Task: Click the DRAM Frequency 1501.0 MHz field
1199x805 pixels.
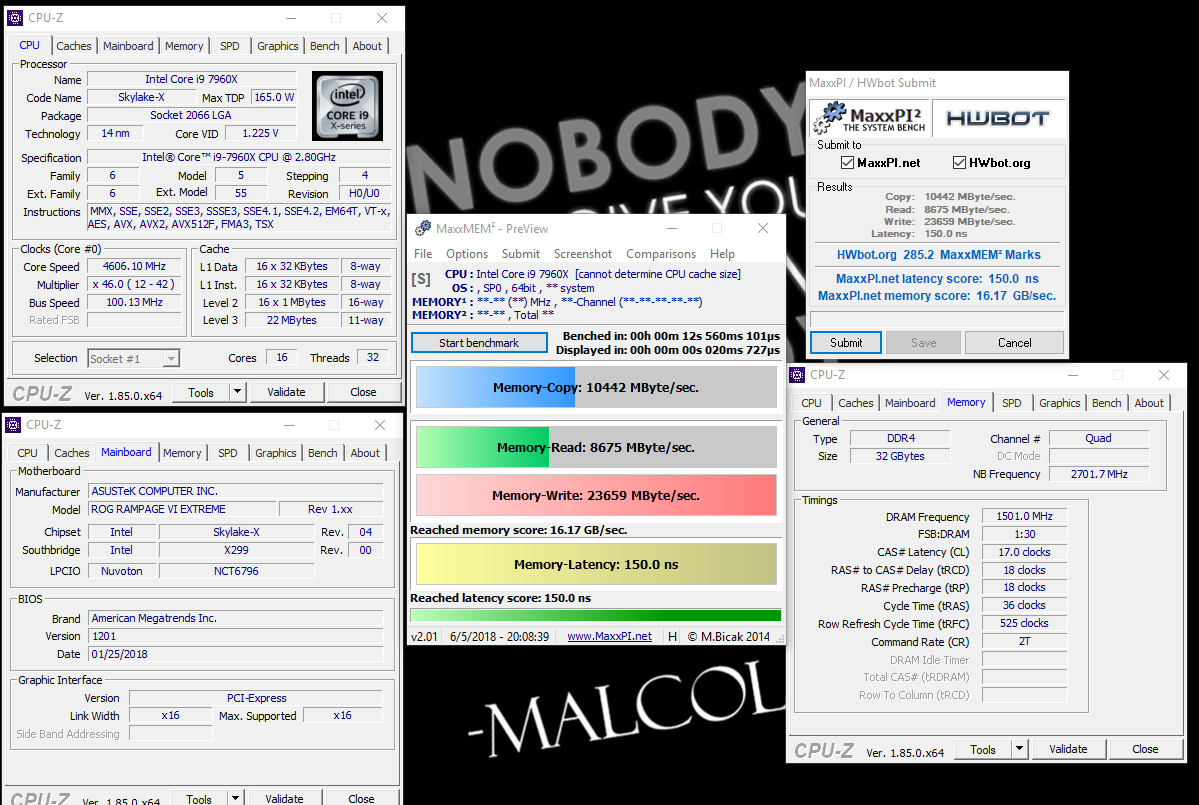Action: 1024,516
